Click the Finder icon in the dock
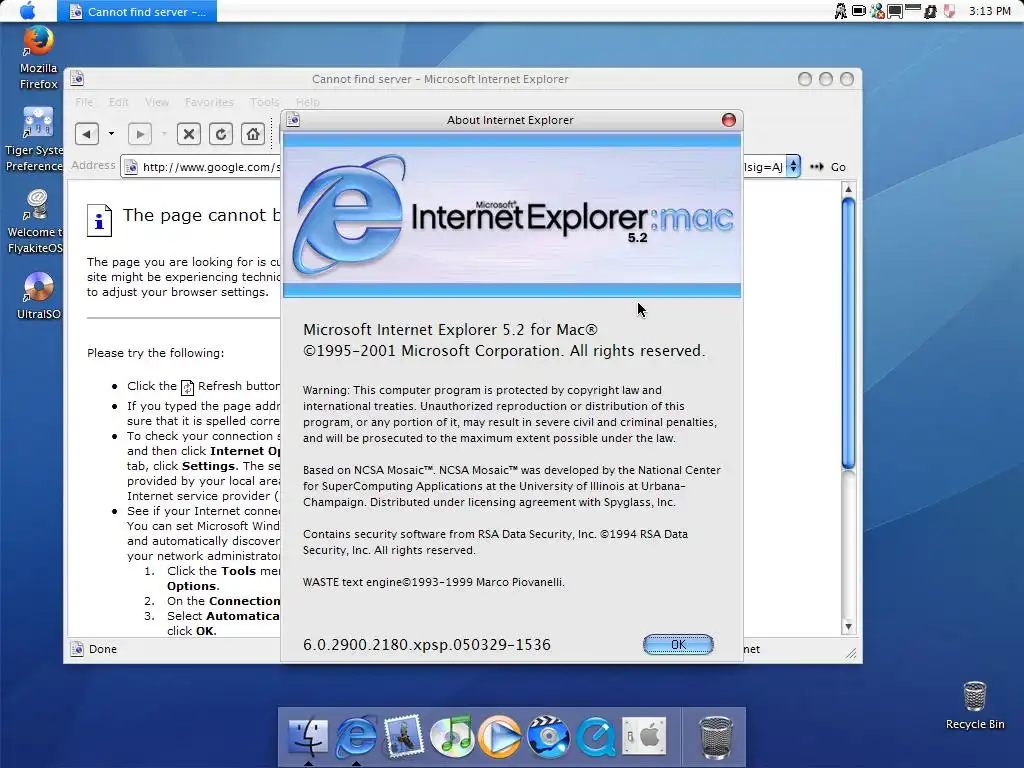Image resolution: width=1024 pixels, height=768 pixels. pyautogui.click(x=308, y=735)
